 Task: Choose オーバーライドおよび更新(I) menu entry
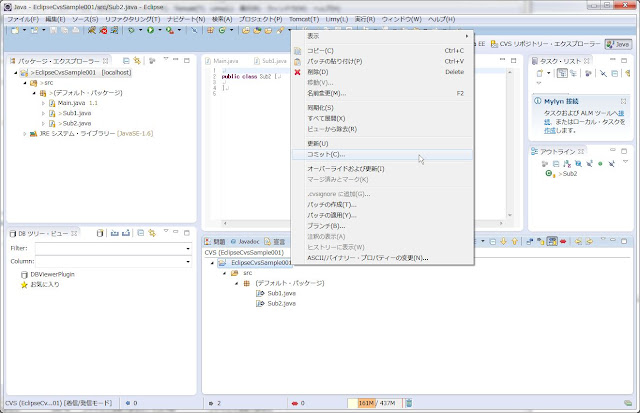382,169
